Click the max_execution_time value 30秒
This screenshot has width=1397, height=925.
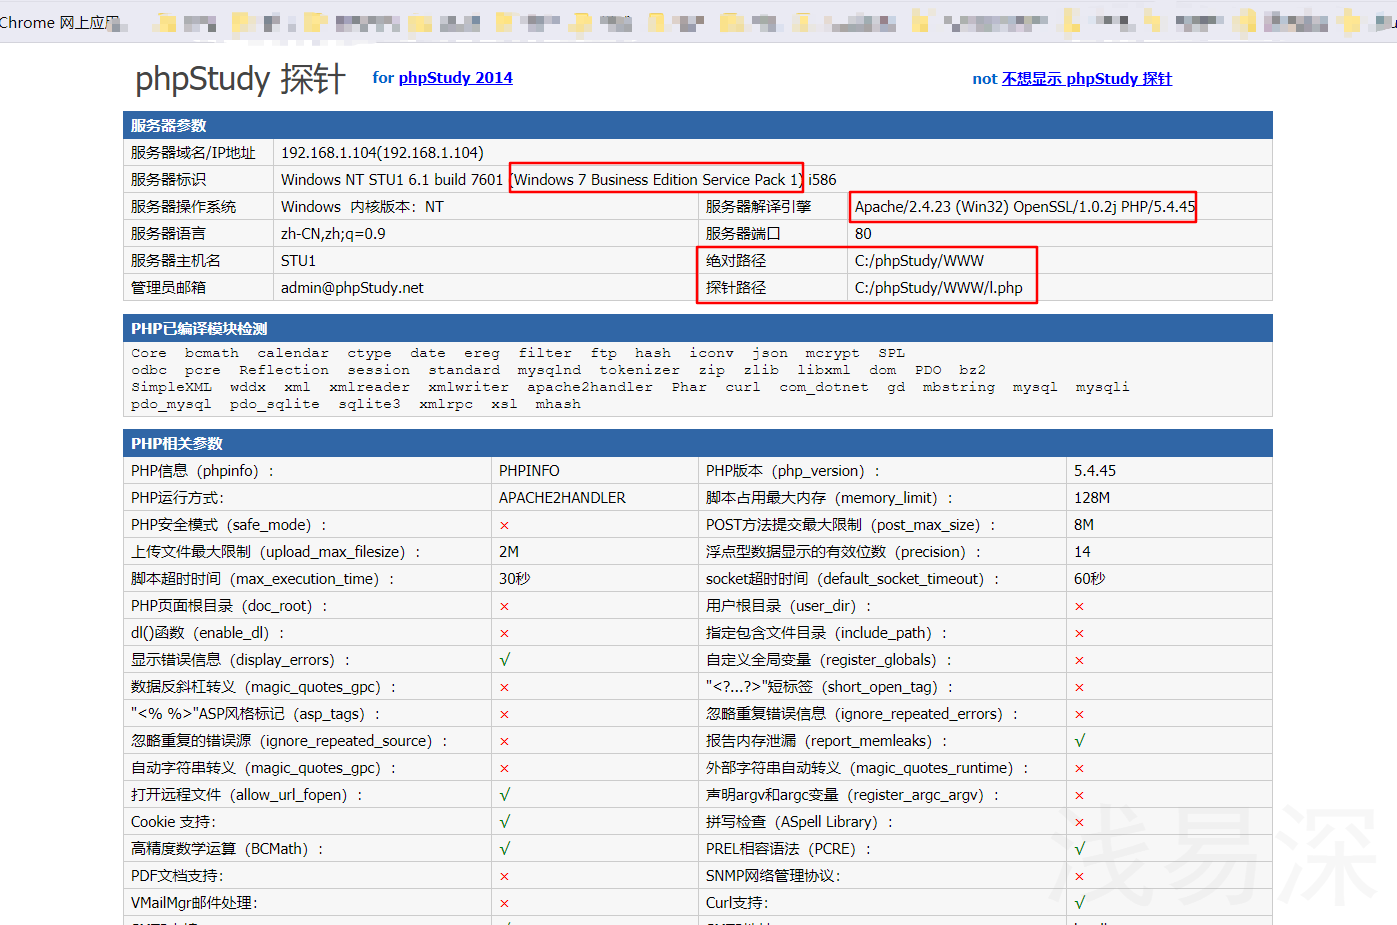pos(515,579)
